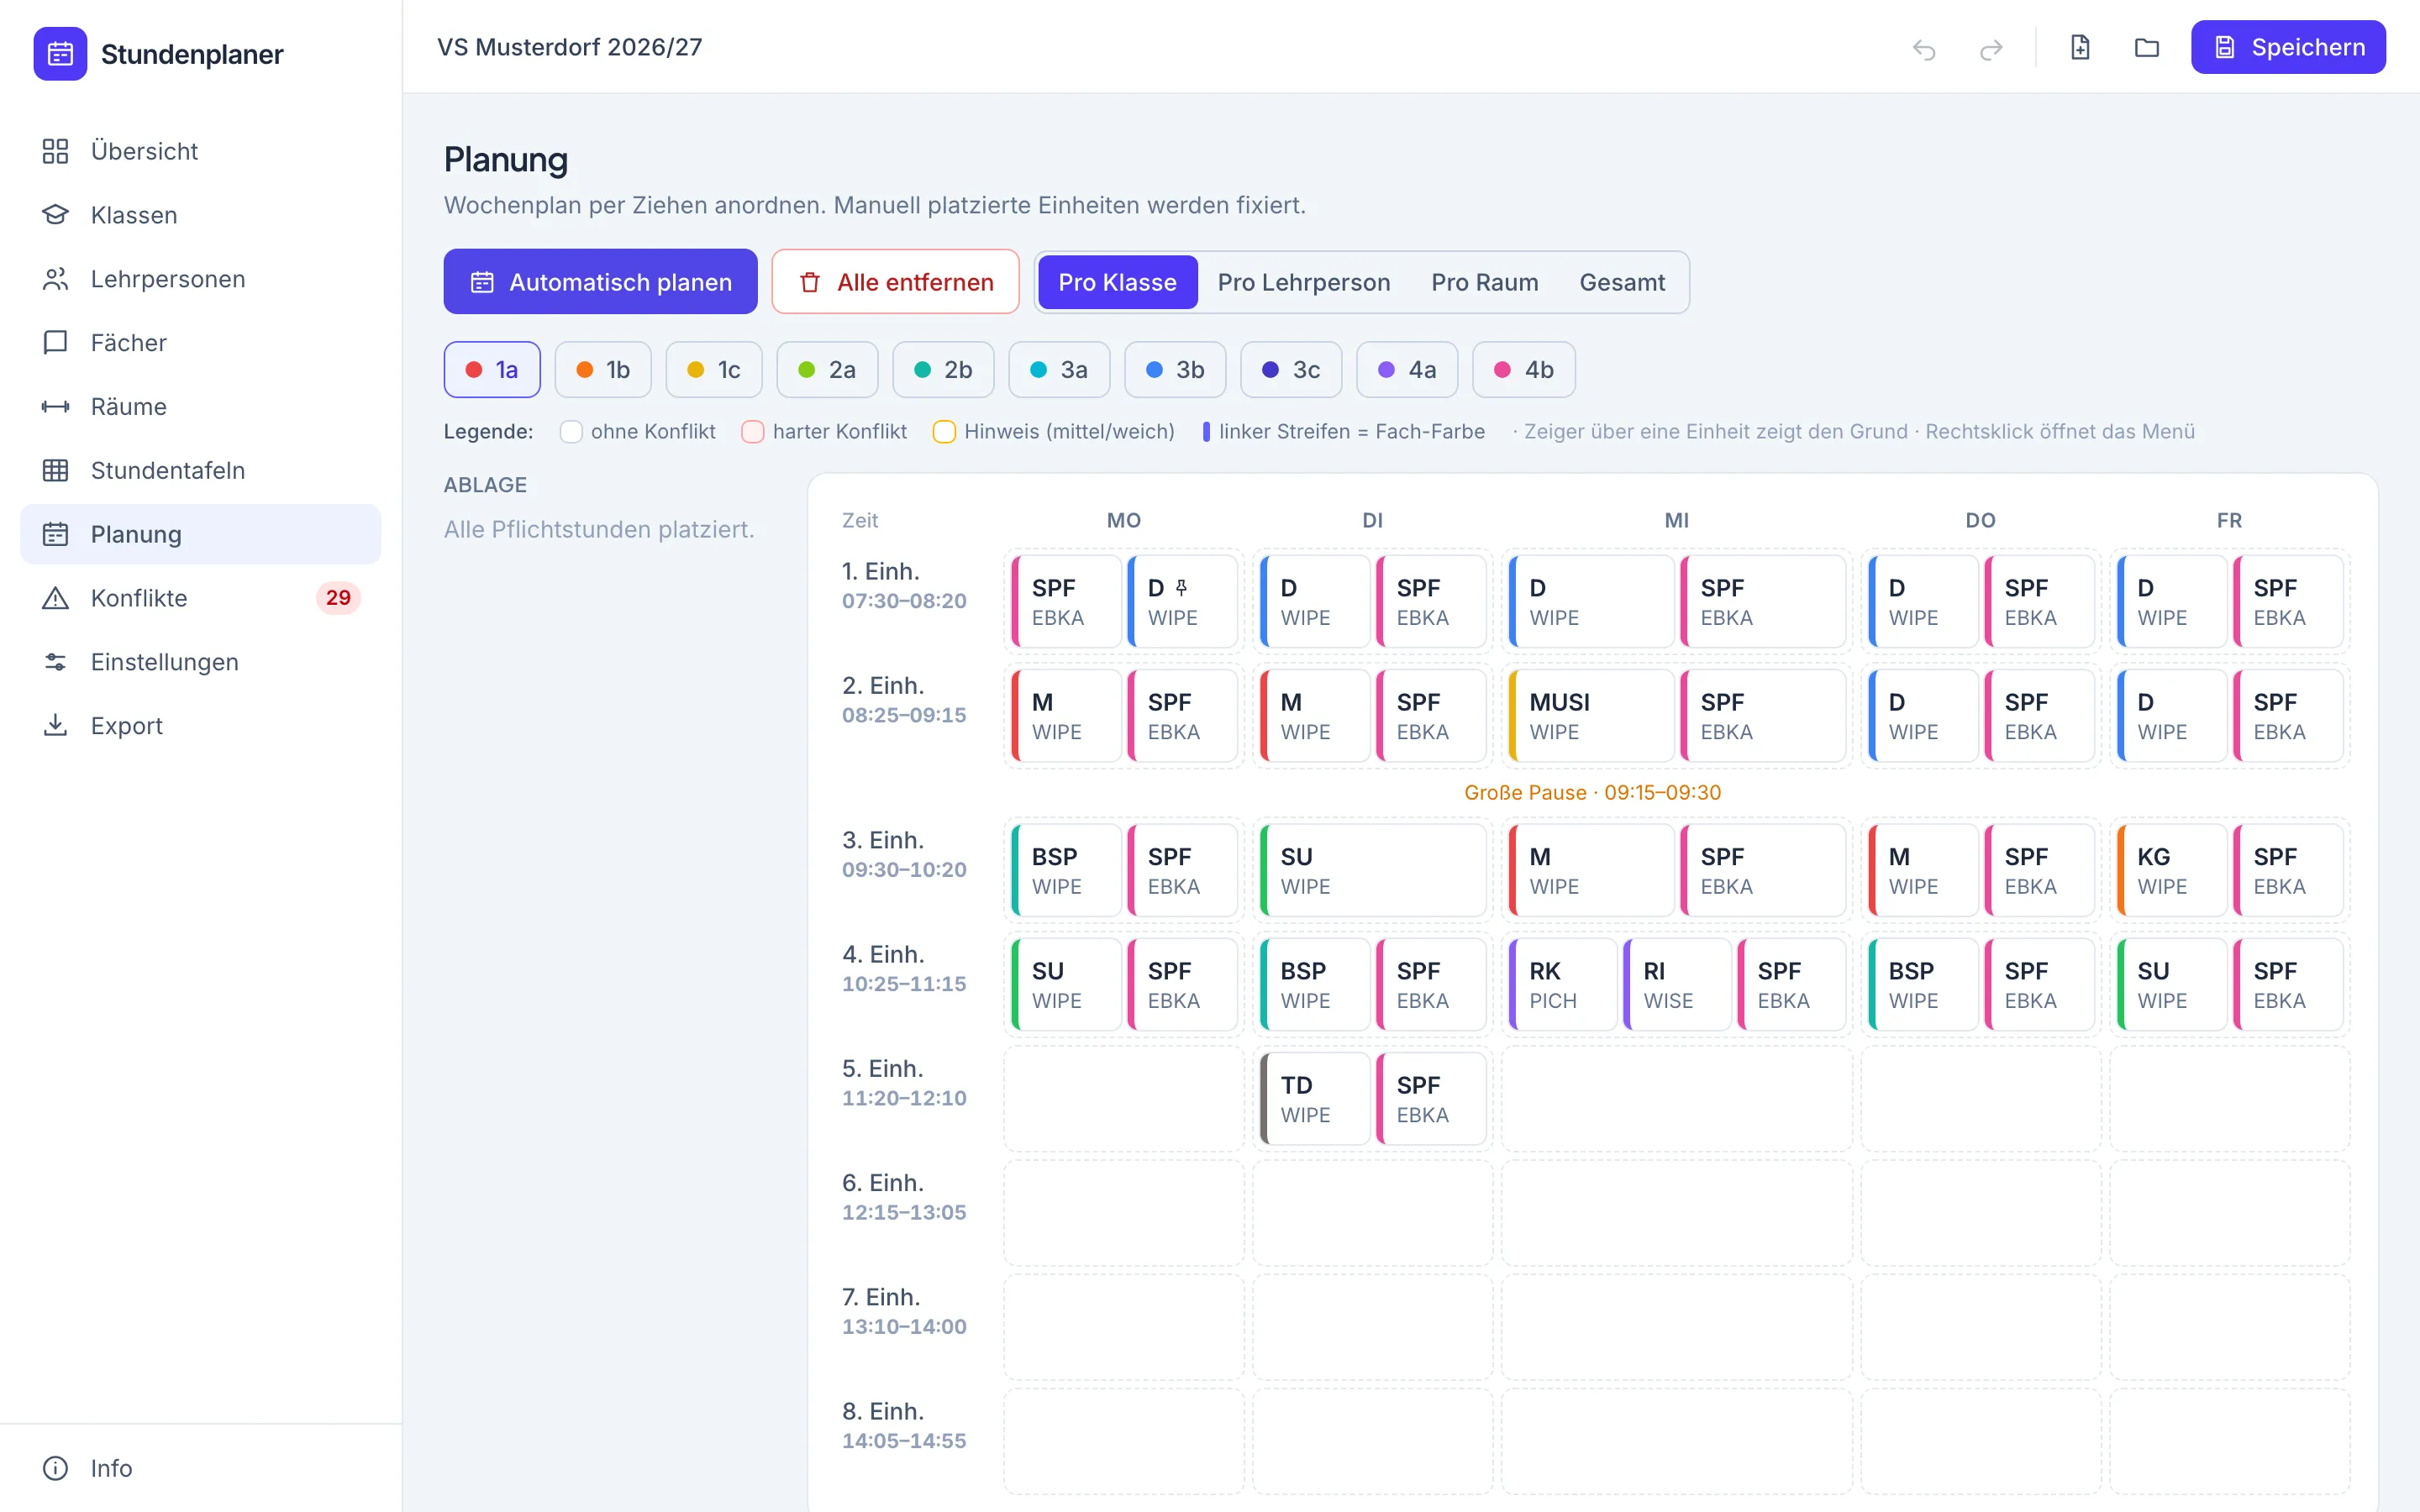
Task: Click the harter Konflikt legend swatch
Action: coord(753,432)
